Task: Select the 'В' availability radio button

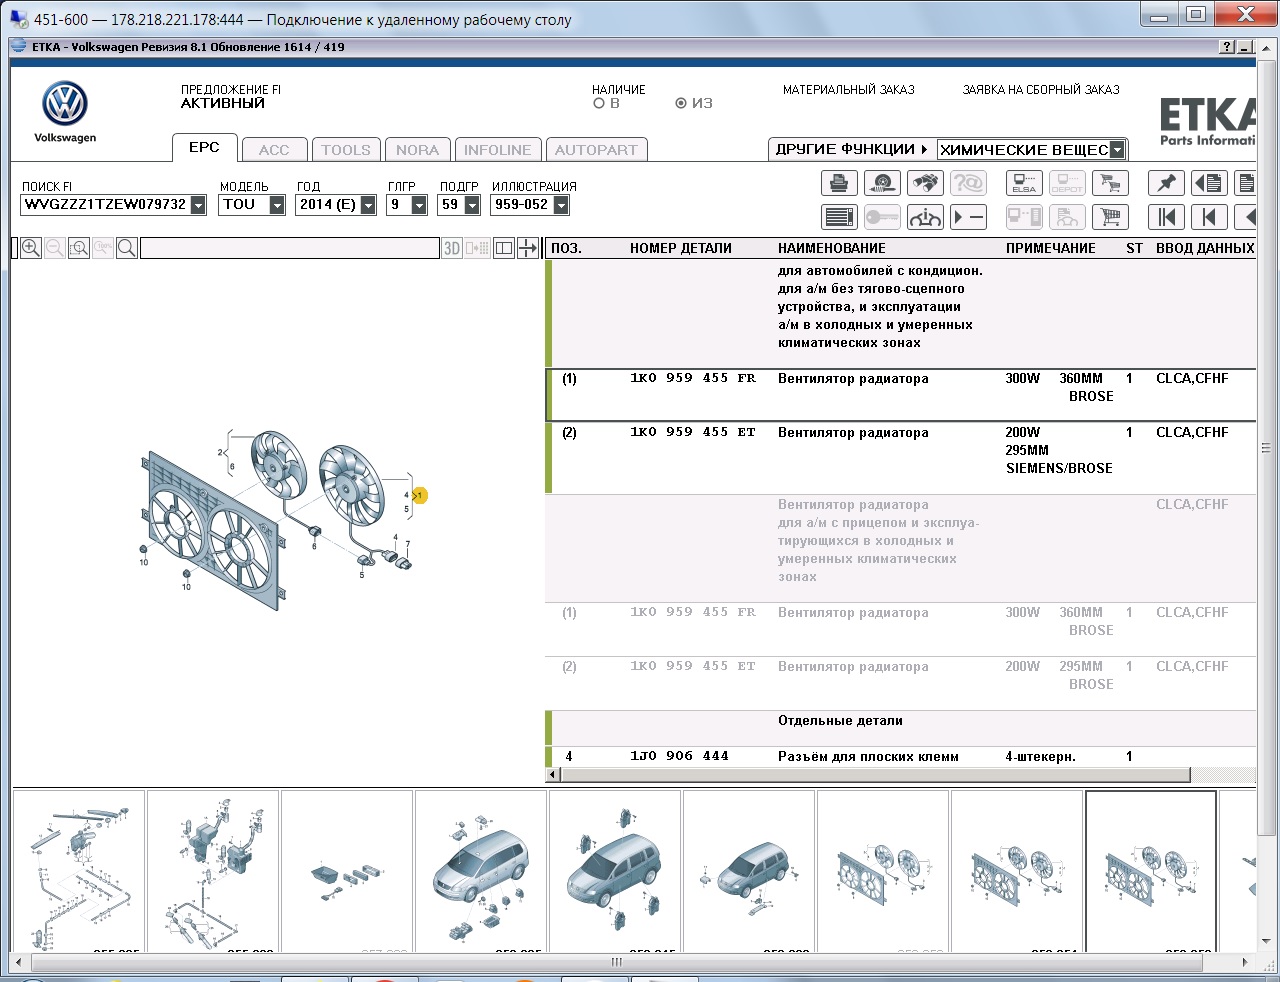Action: pyautogui.click(x=599, y=103)
